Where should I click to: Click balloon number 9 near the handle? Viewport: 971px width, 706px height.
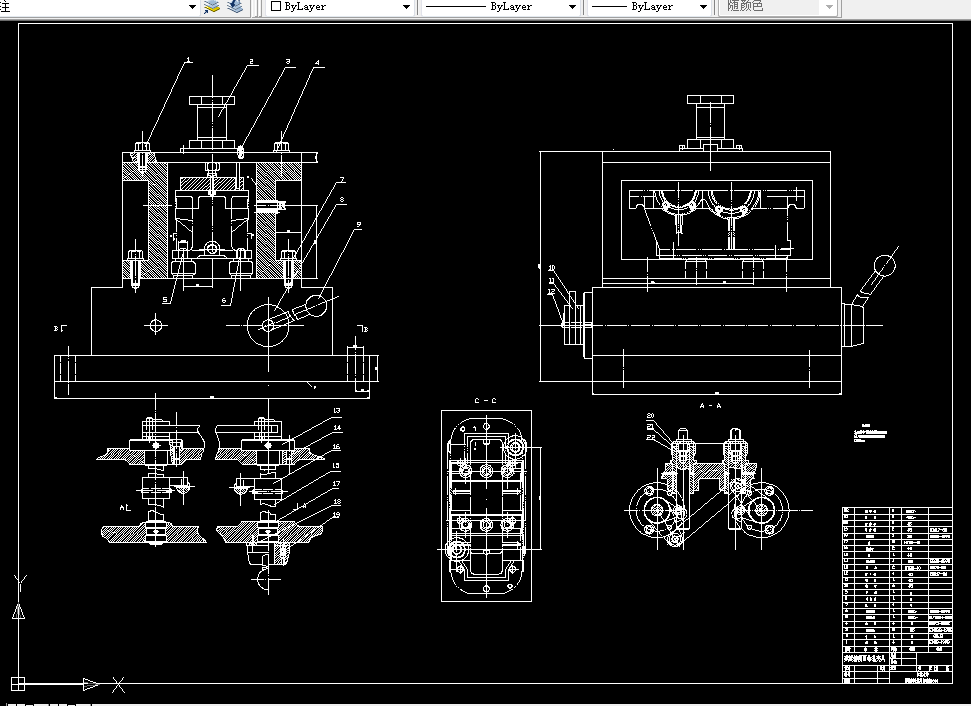(359, 225)
